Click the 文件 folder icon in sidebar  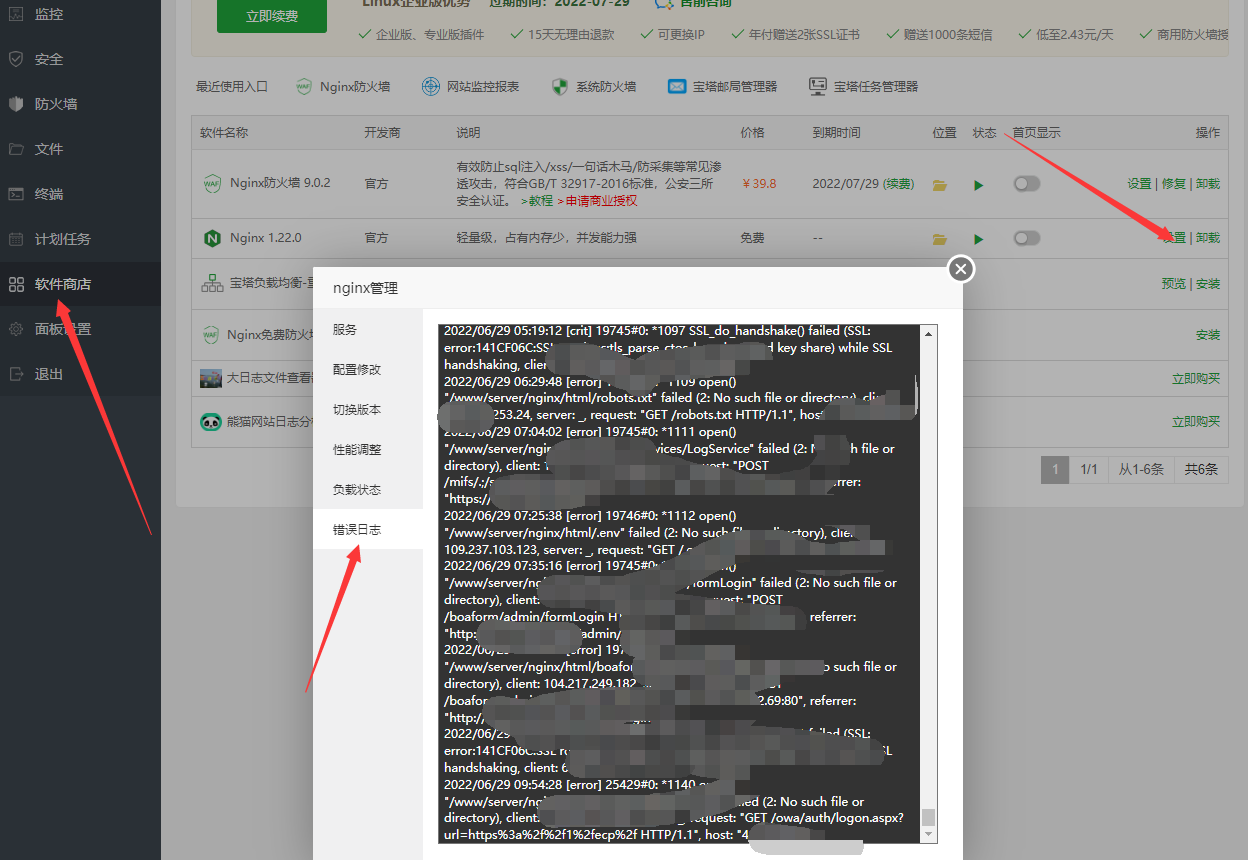(16, 149)
